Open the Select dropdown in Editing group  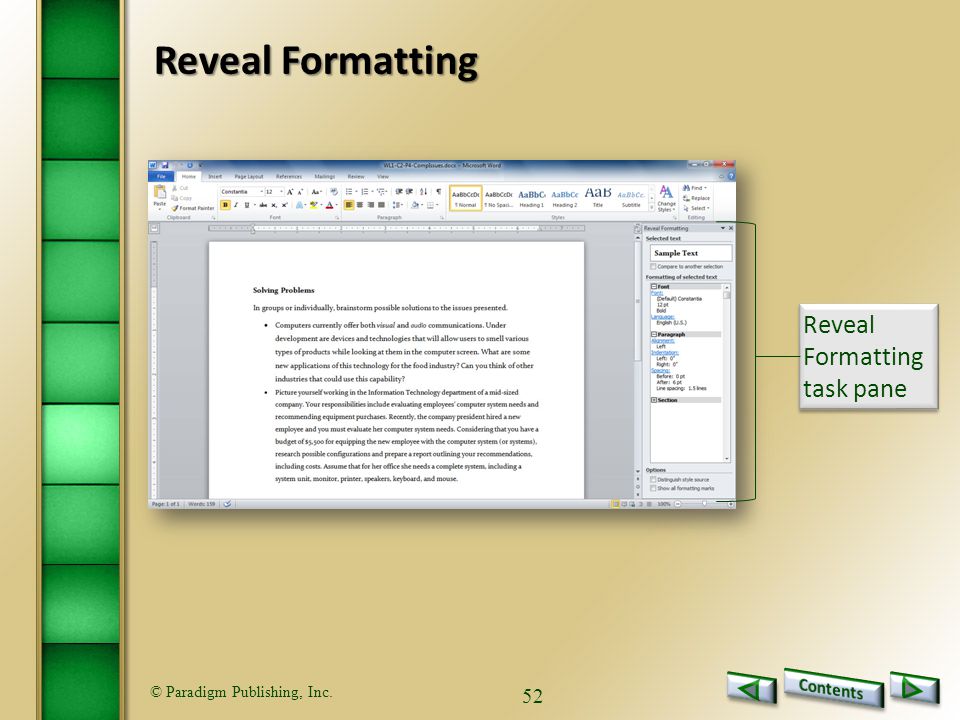point(696,208)
